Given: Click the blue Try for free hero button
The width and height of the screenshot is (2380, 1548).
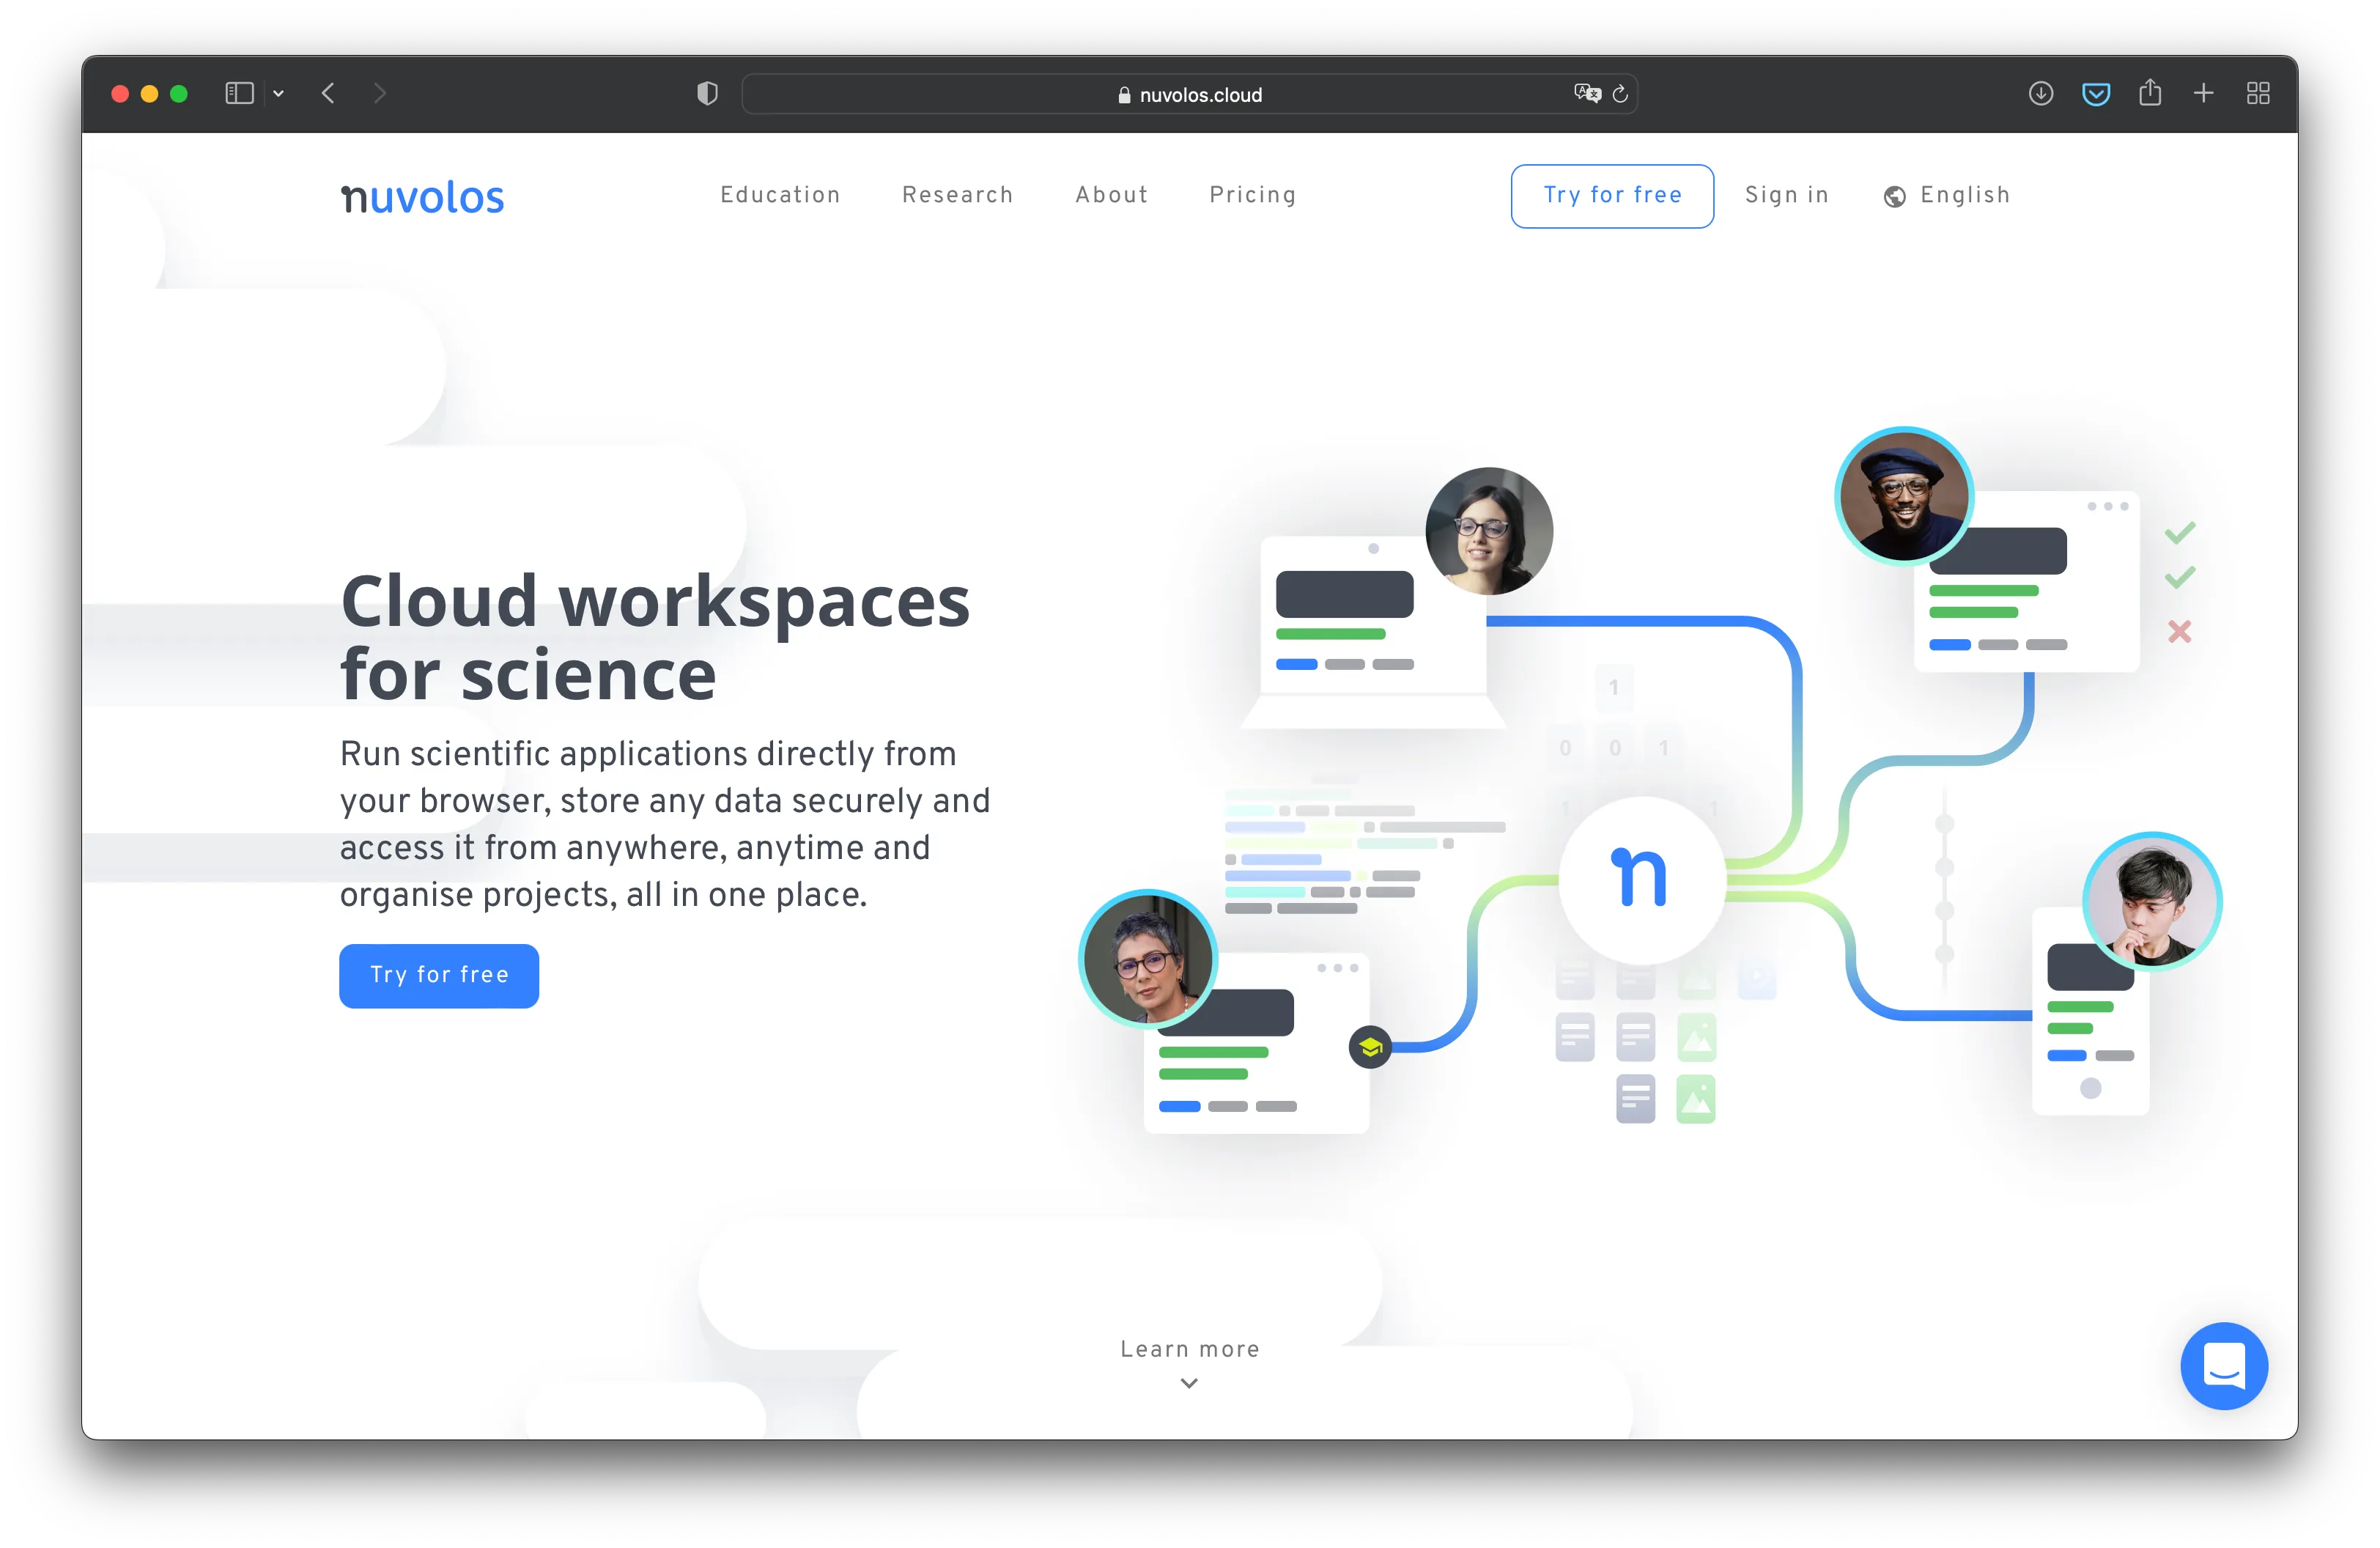Looking at the screenshot, I should [439, 975].
